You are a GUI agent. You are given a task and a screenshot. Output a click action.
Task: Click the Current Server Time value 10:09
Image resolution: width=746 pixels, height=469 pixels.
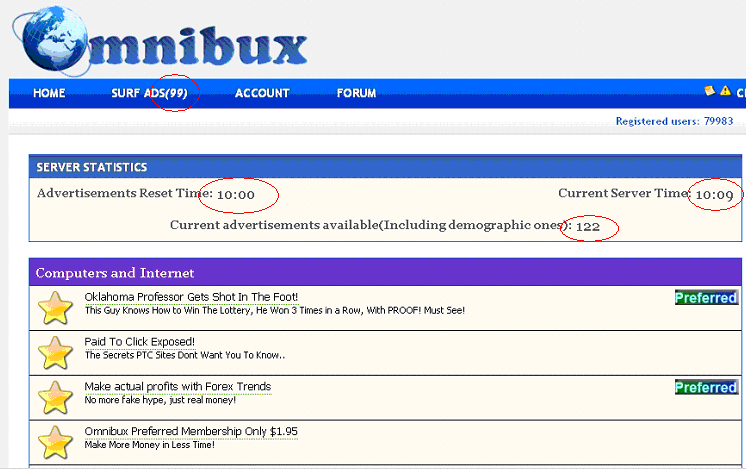tap(715, 195)
